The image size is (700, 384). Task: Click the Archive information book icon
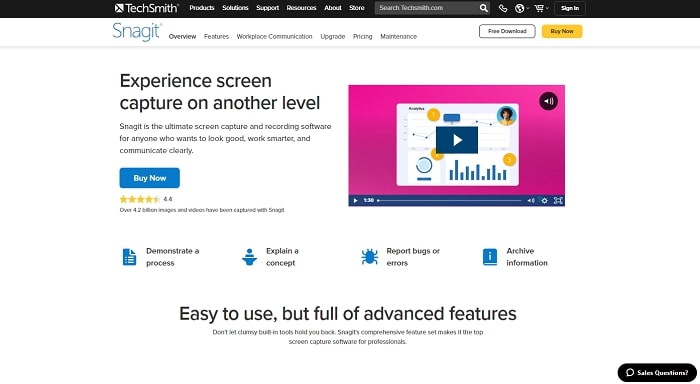490,257
